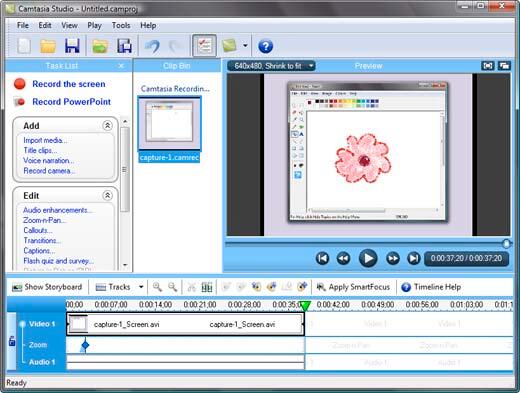Undo the last action in toolbar

152,46
